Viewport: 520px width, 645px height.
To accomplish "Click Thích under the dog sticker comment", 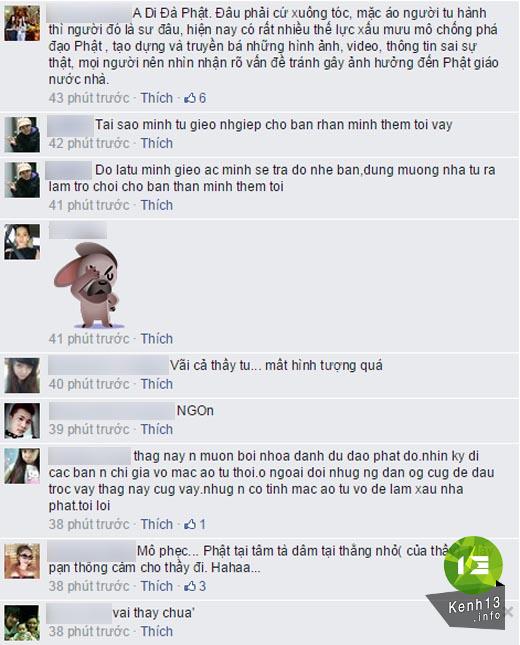I will (157, 339).
